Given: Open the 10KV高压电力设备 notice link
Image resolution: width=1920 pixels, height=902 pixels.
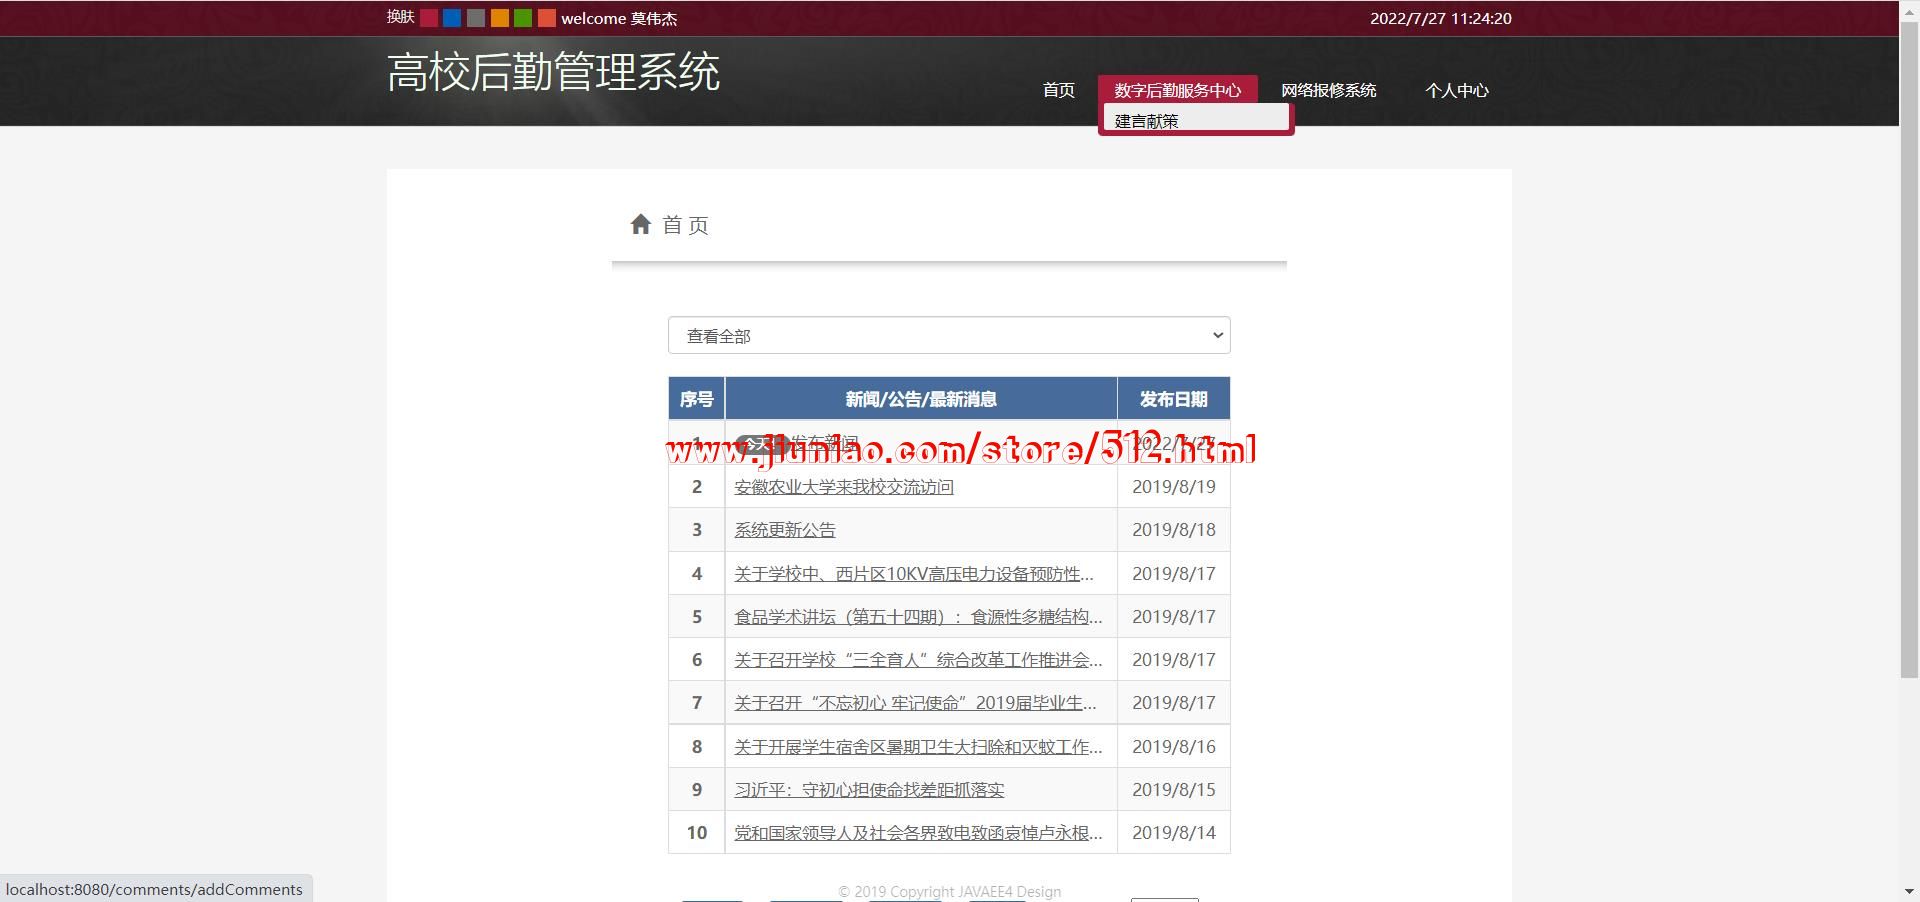Looking at the screenshot, I should click(x=913, y=574).
